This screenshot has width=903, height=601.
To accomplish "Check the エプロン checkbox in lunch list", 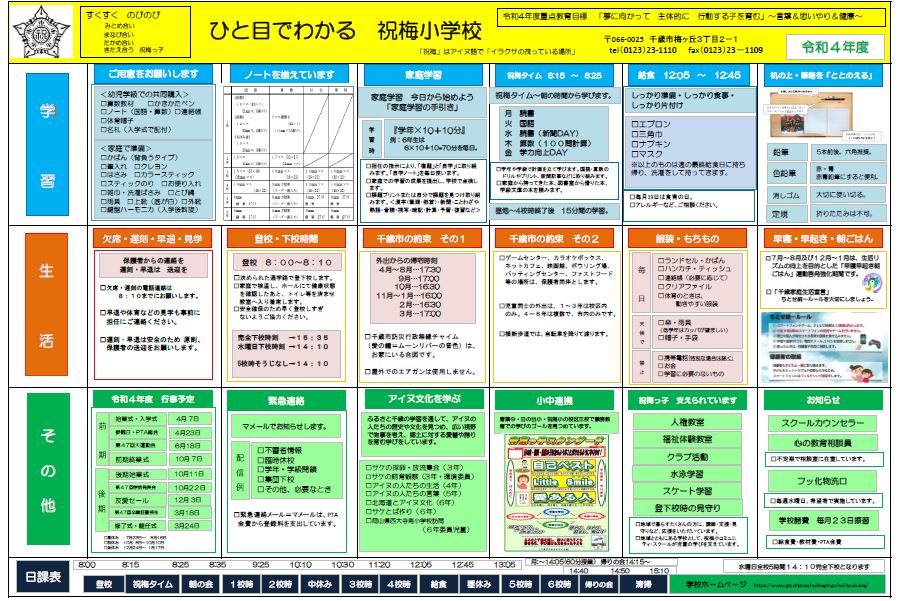I will point(636,124).
